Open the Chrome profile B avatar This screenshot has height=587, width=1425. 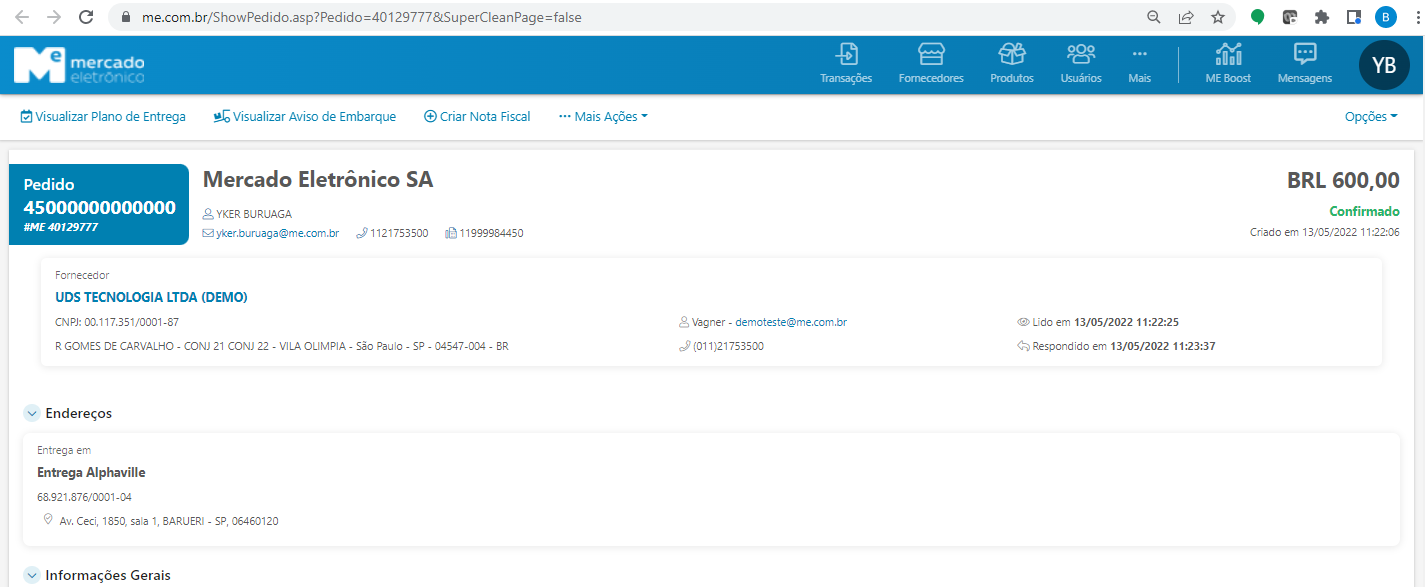point(1385,17)
